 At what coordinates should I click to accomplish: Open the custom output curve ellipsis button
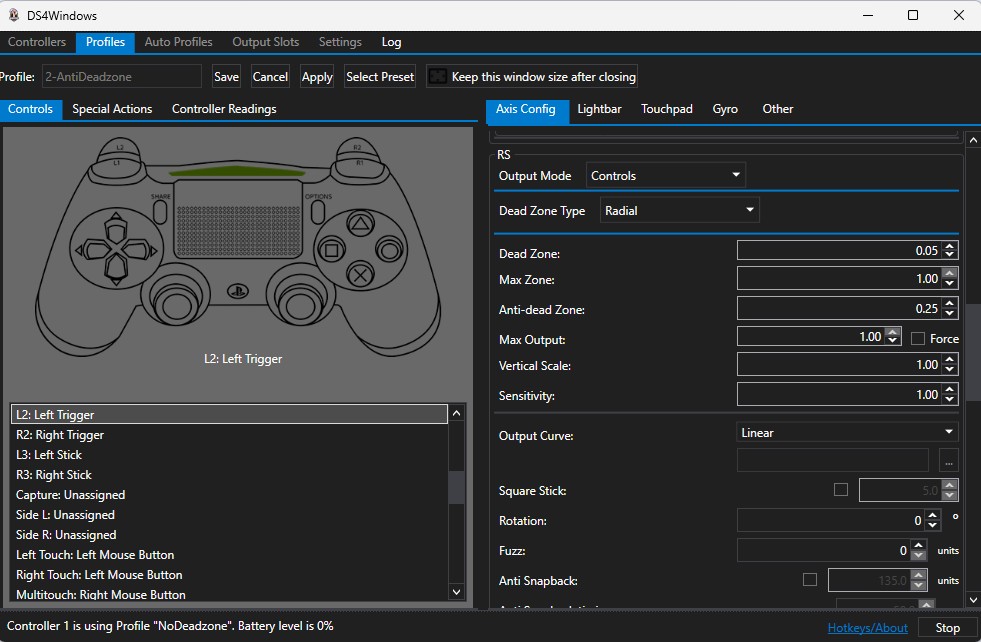pos(948,461)
